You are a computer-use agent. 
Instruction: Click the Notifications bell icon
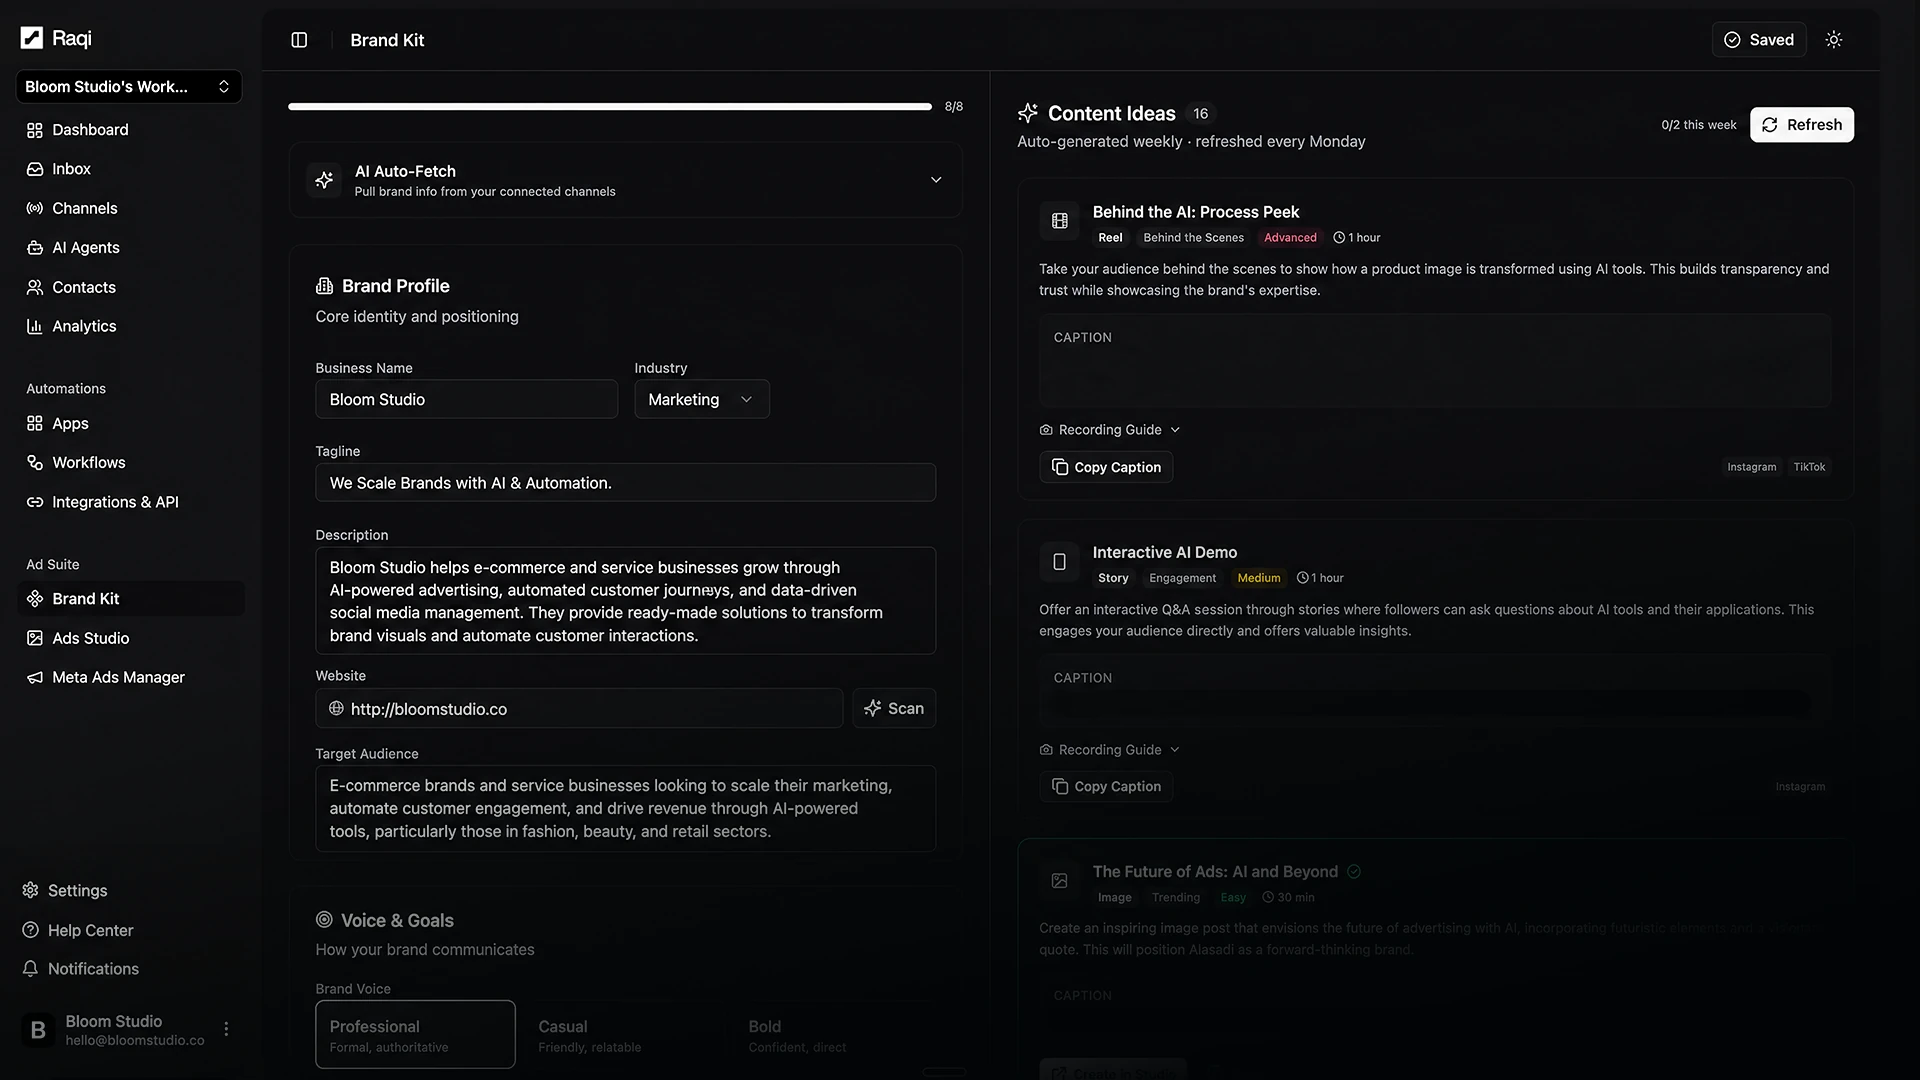pyautogui.click(x=31, y=969)
